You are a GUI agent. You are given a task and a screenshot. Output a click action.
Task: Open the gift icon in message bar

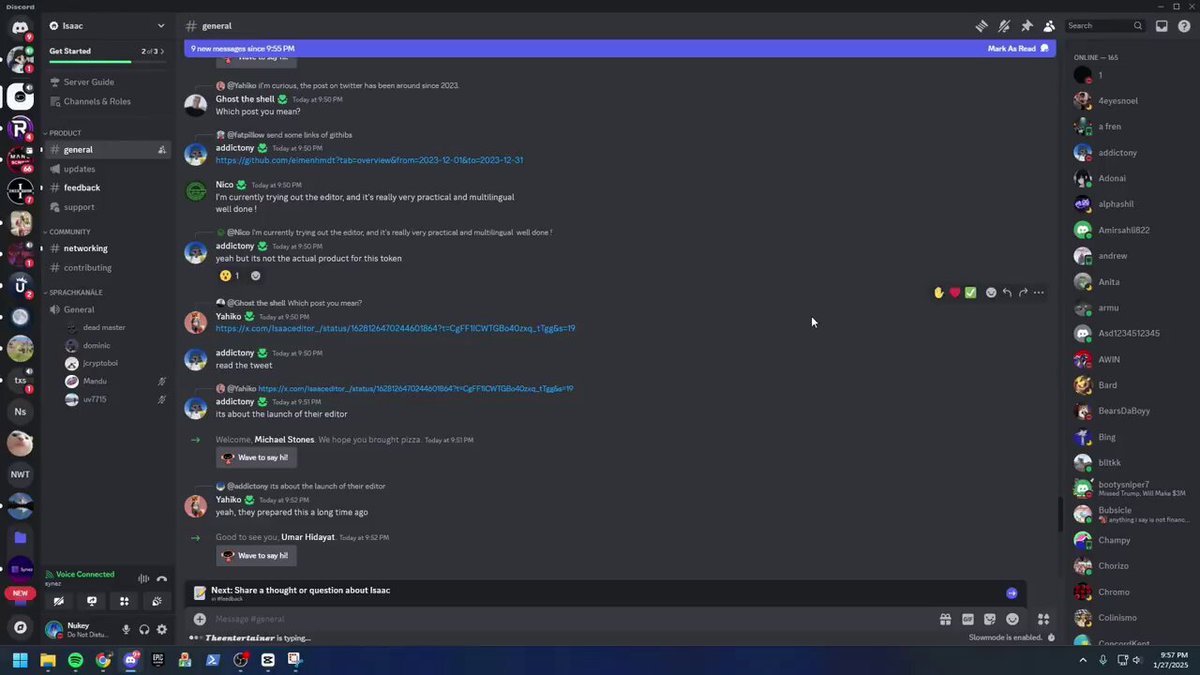[945, 619]
